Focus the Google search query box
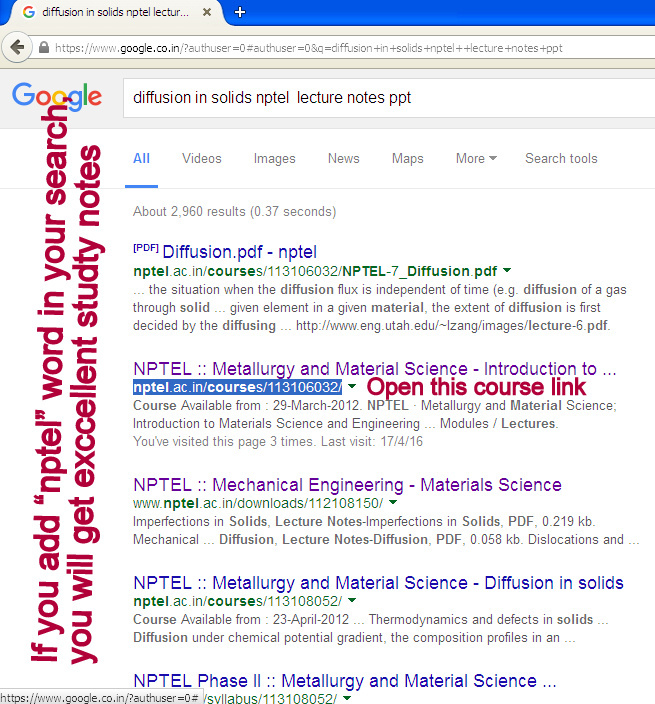The height and width of the screenshot is (704, 655). pyautogui.click(x=389, y=98)
